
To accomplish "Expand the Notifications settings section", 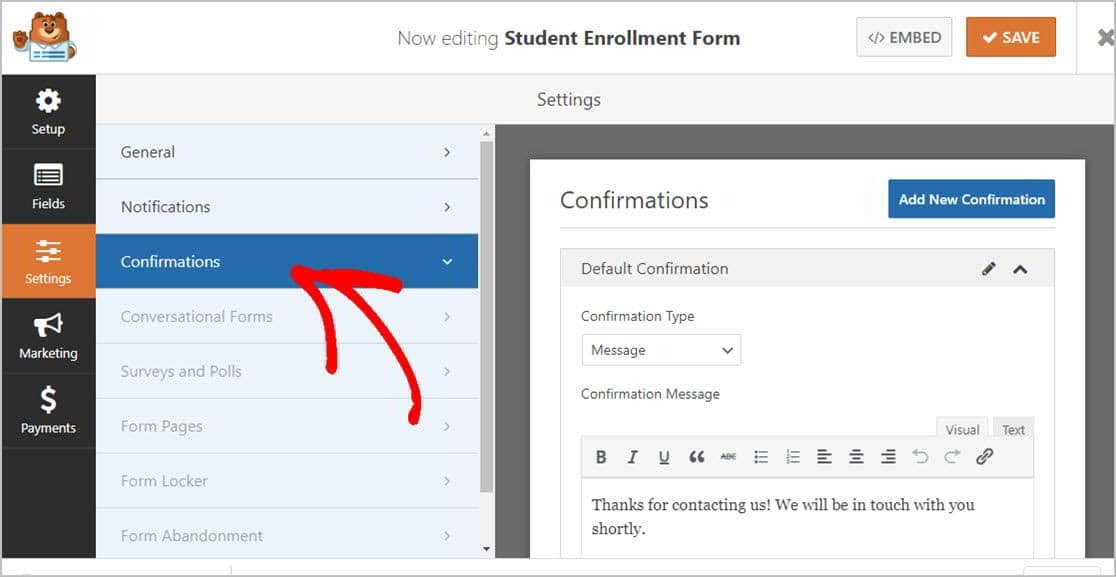I will click(287, 206).
